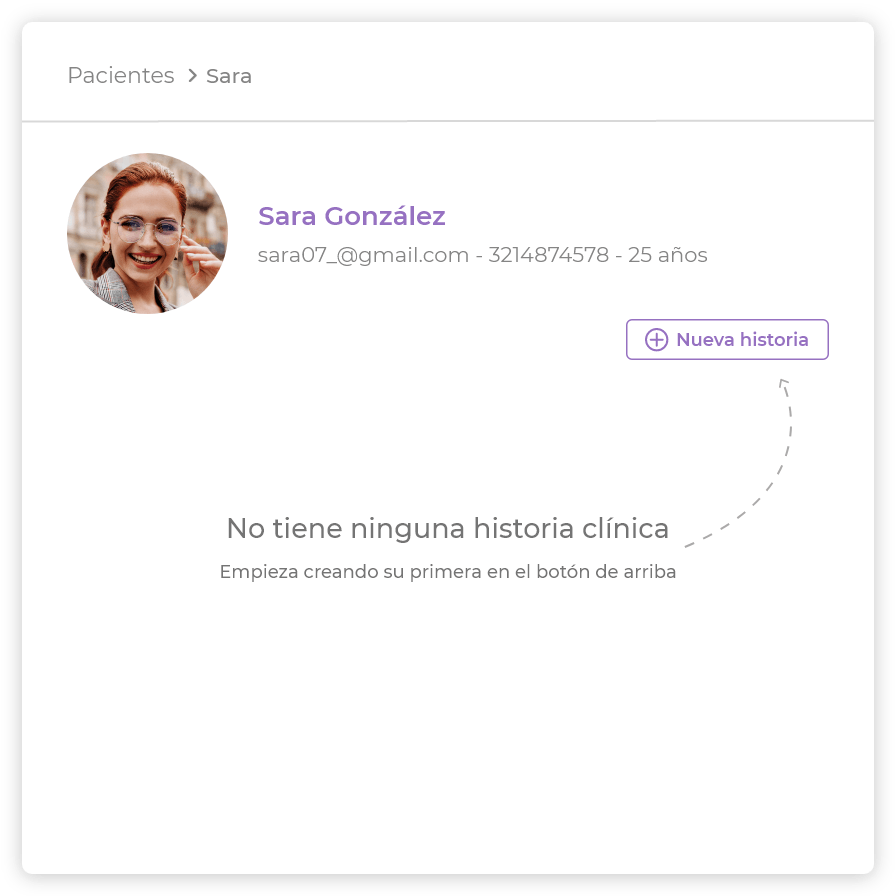Viewport: 896px width, 896px height.
Task: Create a Nueva historia record
Action: (727, 339)
